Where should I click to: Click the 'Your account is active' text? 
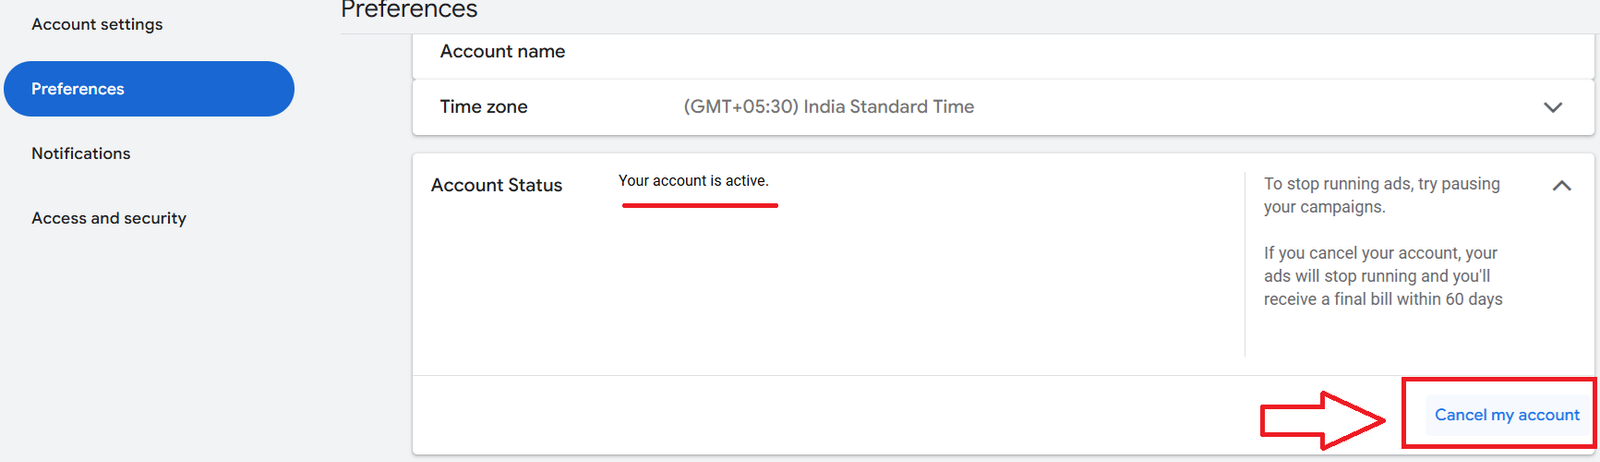(x=693, y=181)
